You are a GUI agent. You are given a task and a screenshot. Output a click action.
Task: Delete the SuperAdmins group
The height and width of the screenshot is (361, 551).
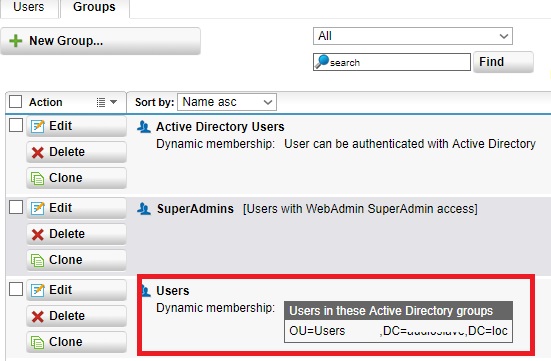pos(76,234)
